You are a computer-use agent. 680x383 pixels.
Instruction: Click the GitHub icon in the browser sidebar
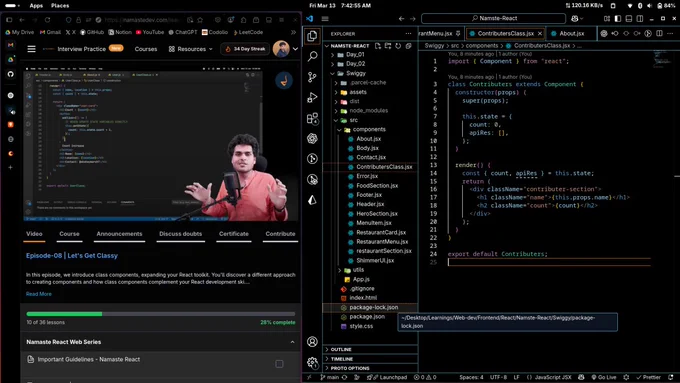[x=11, y=74]
